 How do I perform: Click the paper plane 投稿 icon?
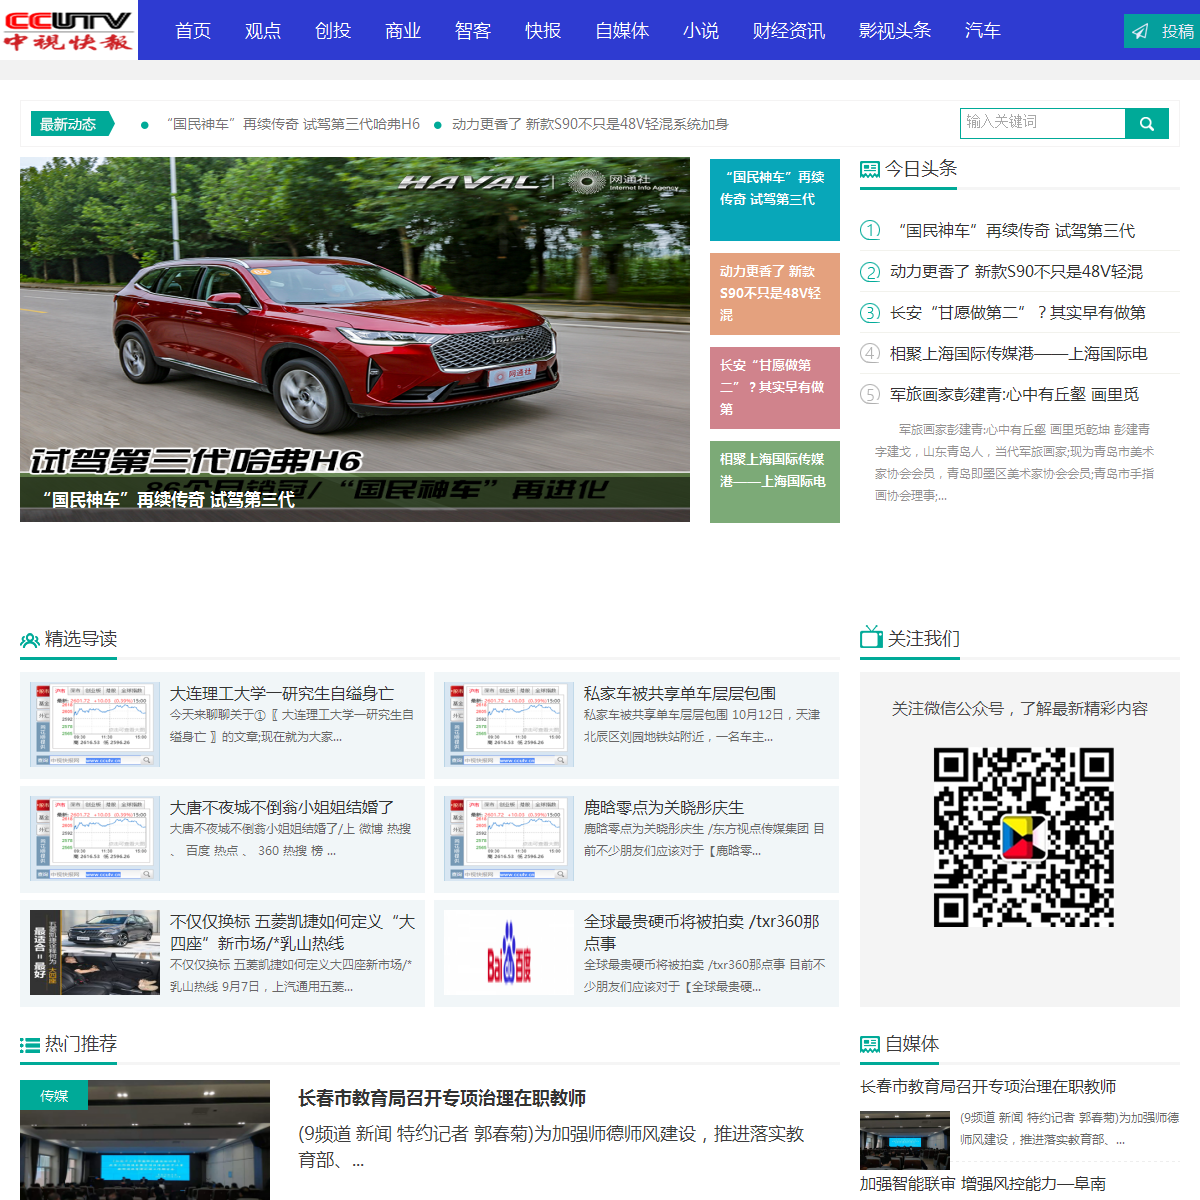pos(1140,32)
